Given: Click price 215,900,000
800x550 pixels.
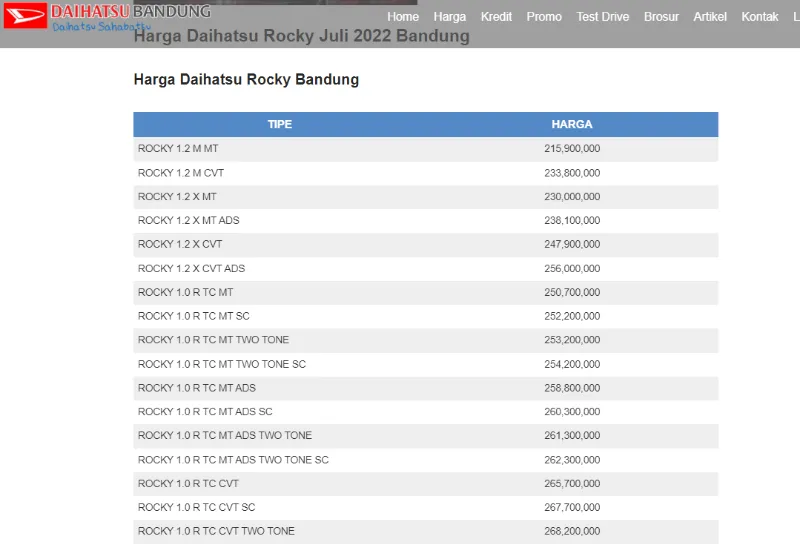Looking at the screenshot, I should [x=572, y=149].
